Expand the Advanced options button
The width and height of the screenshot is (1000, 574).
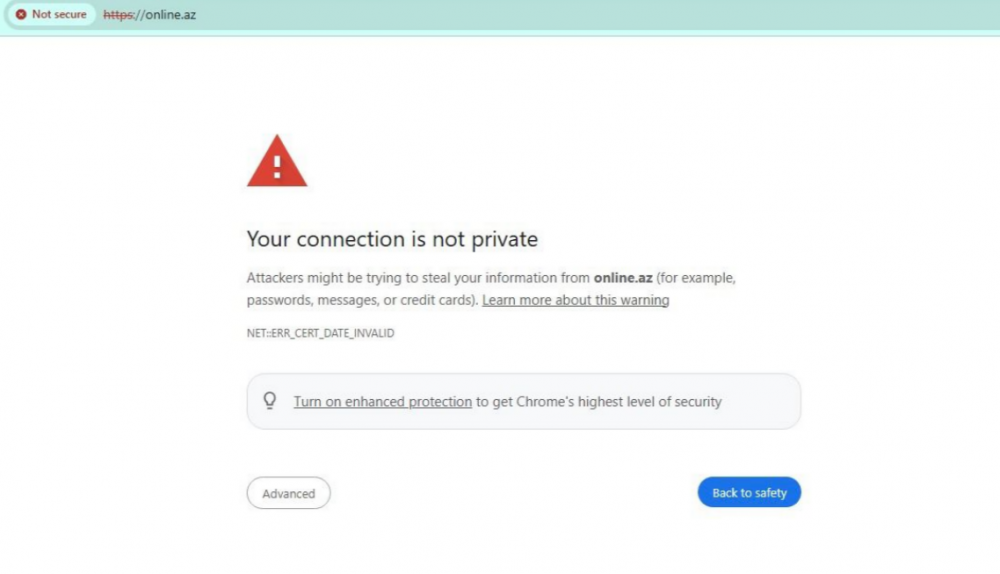coord(288,493)
